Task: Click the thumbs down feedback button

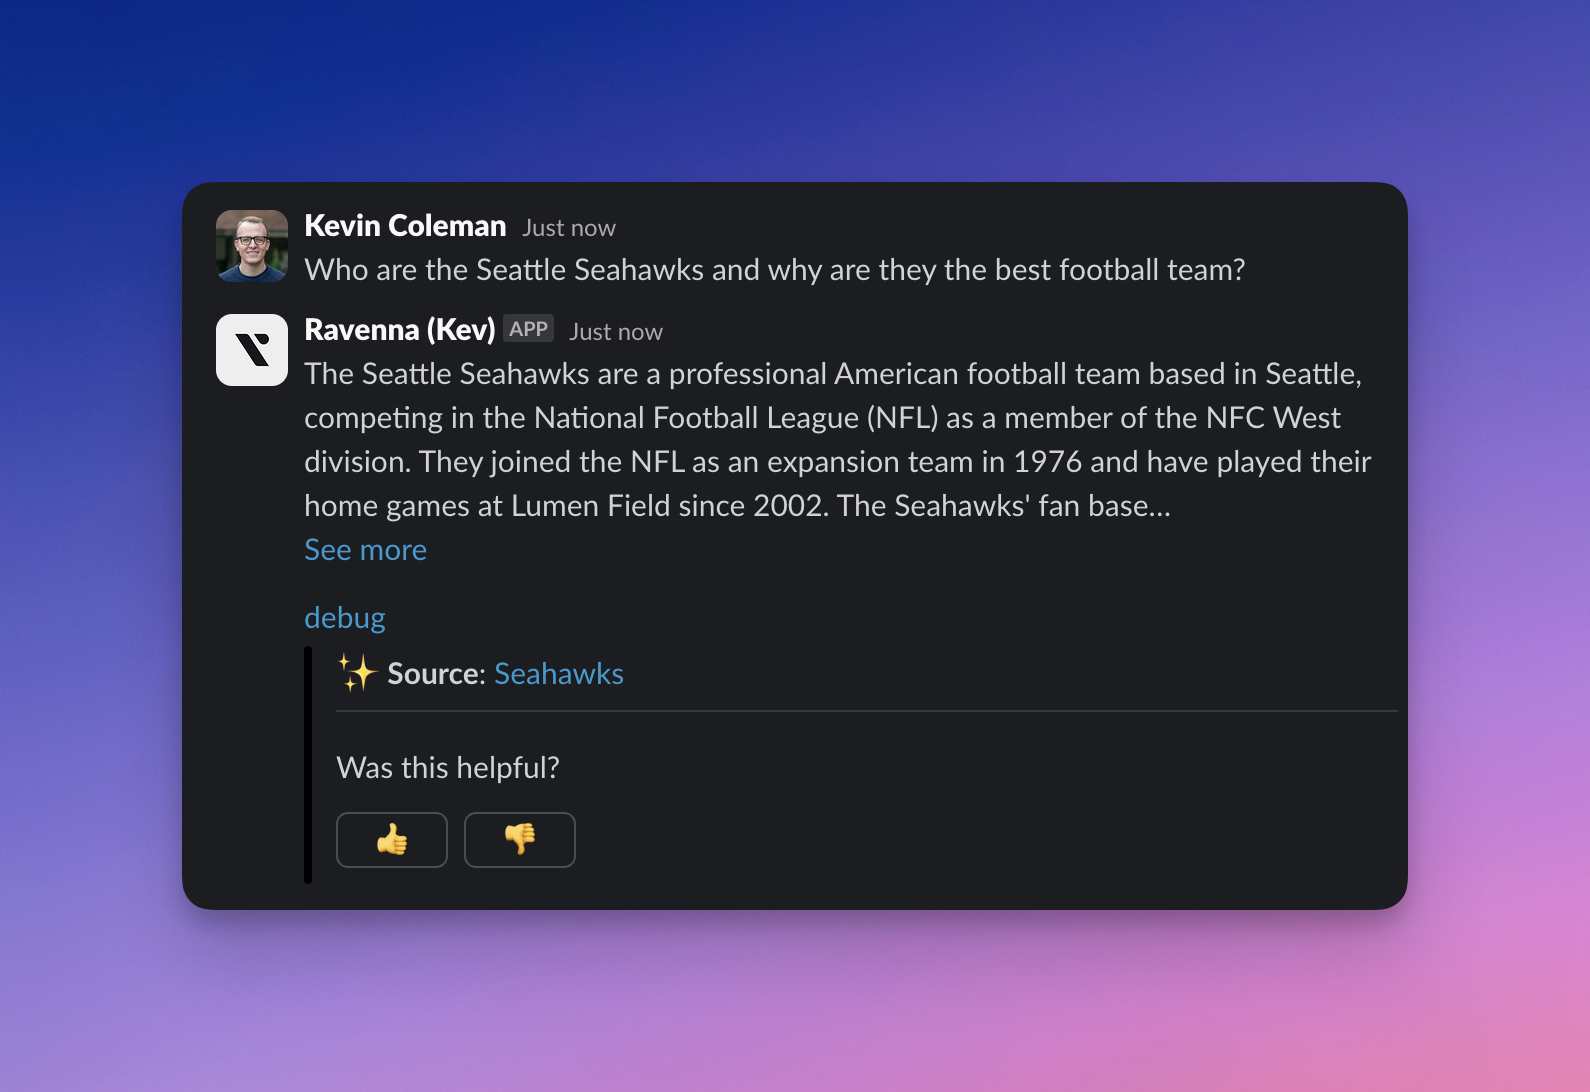Action: 520,840
